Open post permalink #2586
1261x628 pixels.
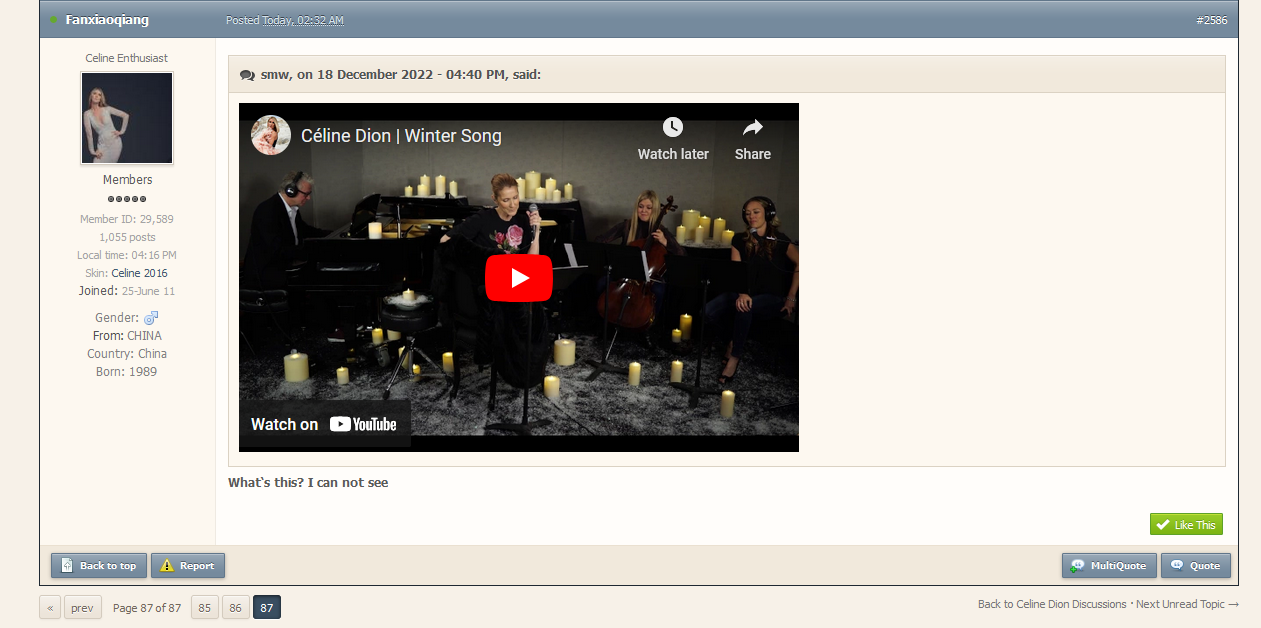(1211, 20)
